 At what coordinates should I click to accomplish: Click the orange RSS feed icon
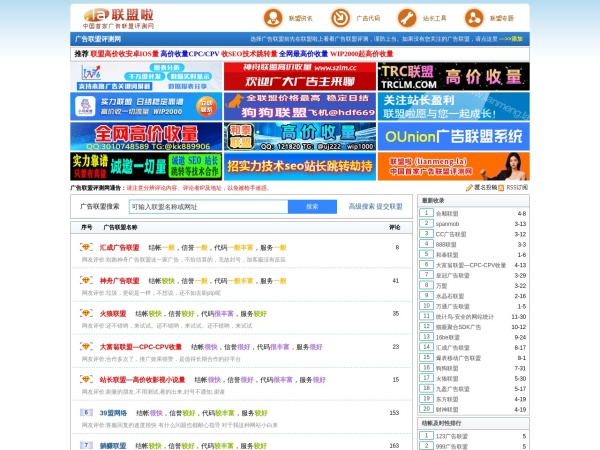coord(501,188)
